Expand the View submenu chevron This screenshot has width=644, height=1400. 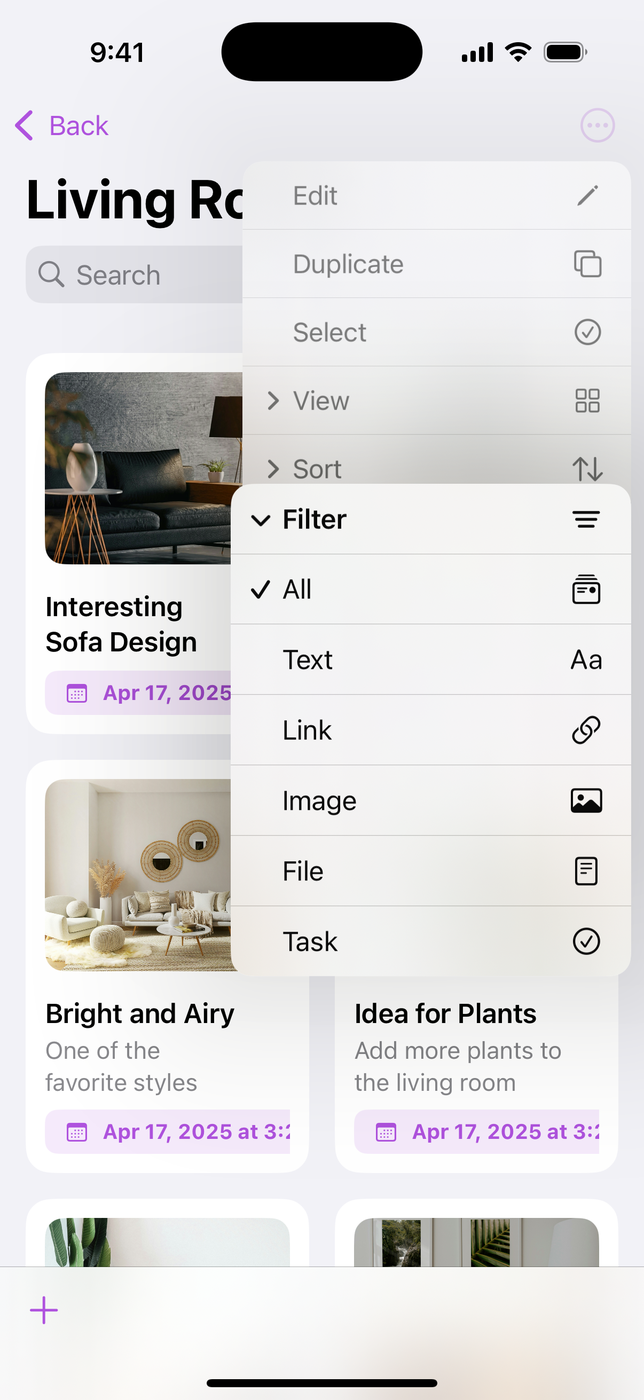tap(273, 401)
